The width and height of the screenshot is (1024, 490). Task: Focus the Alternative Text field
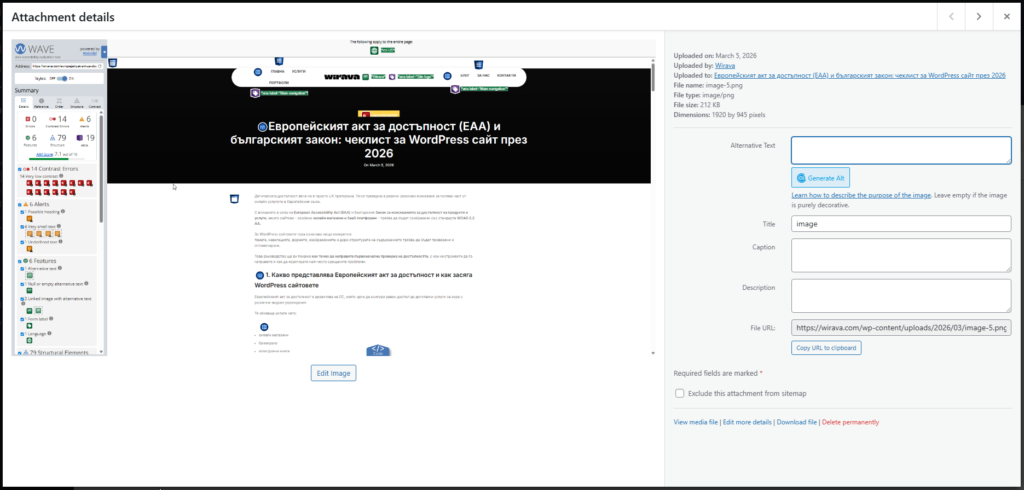(900, 150)
